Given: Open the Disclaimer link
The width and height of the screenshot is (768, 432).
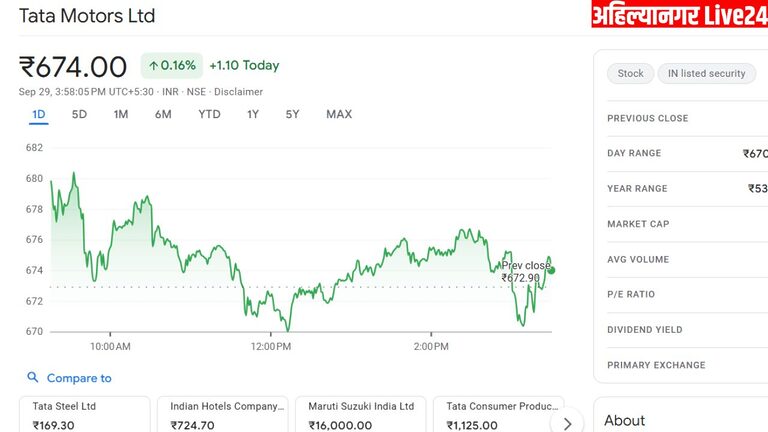Looking at the screenshot, I should tap(238, 91).
